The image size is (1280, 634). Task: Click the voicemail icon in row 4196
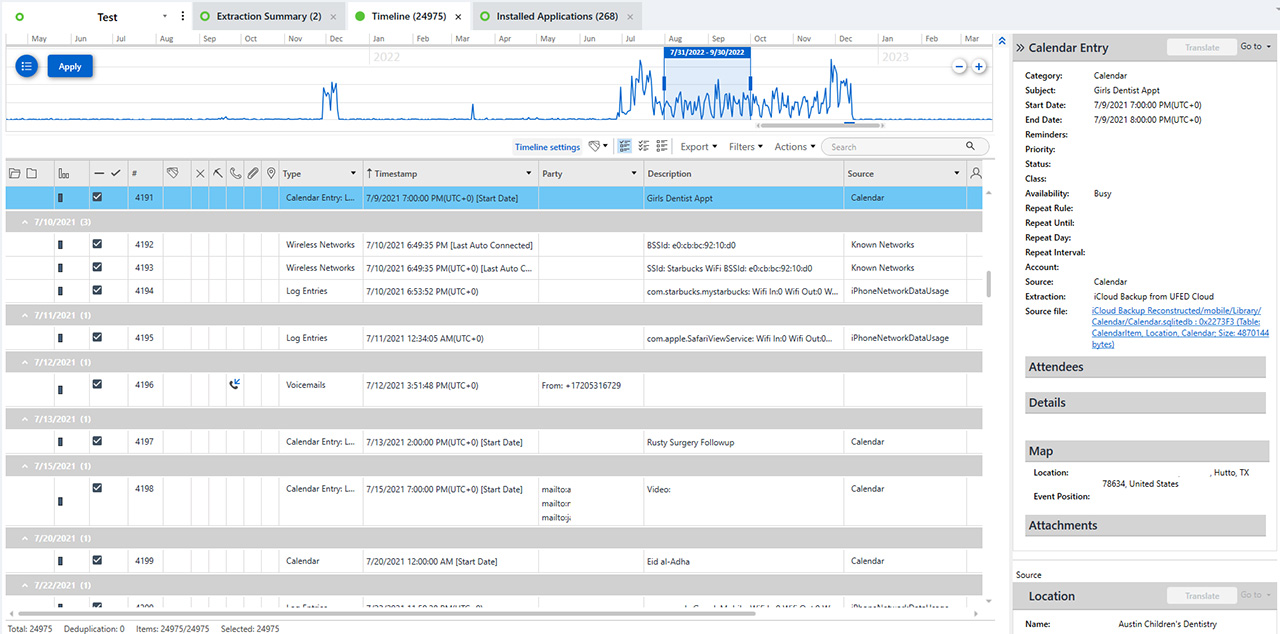pos(235,385)
